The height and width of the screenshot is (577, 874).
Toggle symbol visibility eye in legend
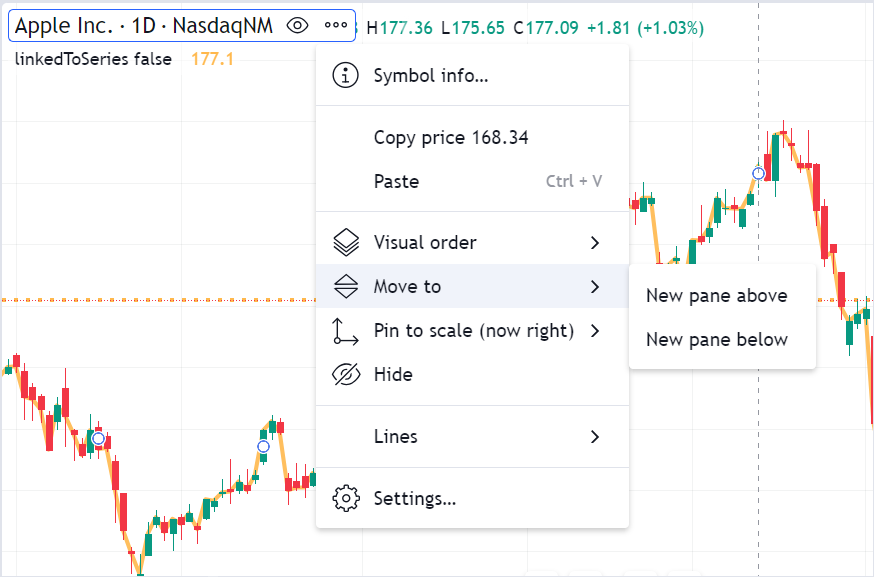pos(297,26)
